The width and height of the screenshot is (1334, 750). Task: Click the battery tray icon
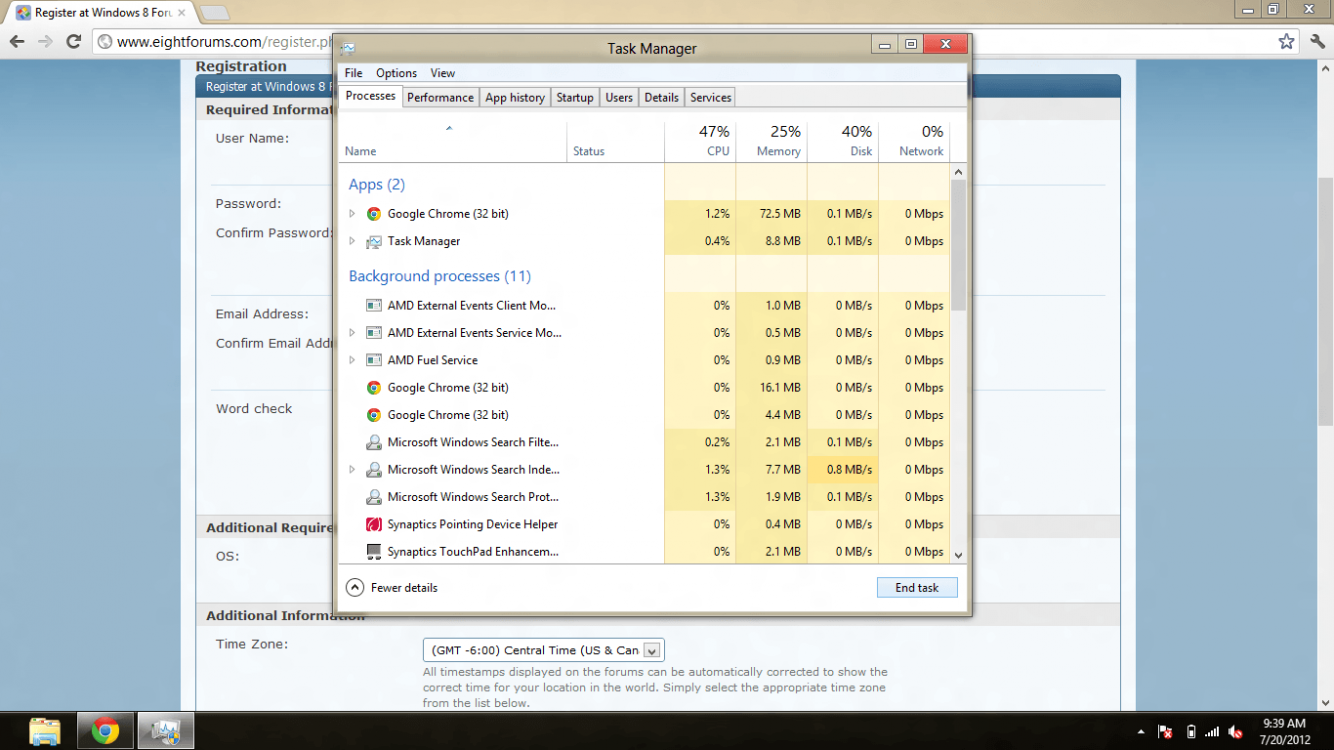pyautogui.click(x=1190, y=732)
